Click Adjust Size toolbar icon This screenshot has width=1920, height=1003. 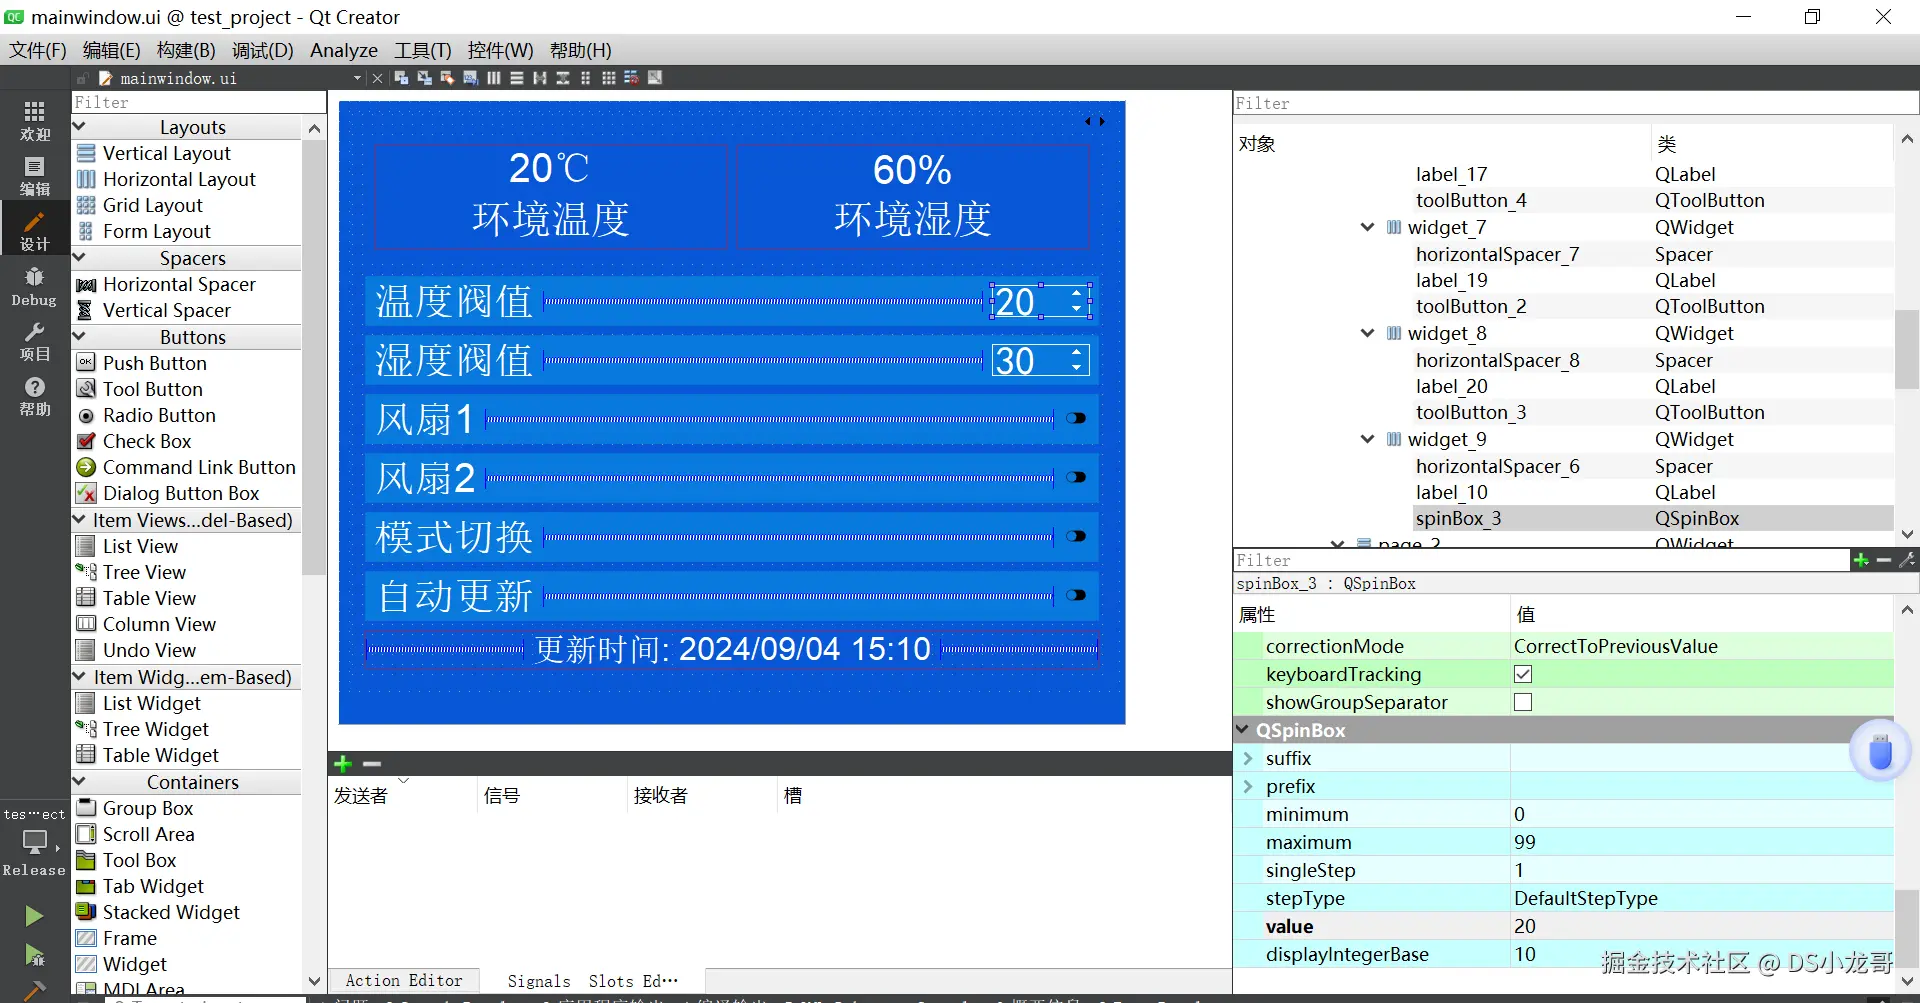coord(655,78)
